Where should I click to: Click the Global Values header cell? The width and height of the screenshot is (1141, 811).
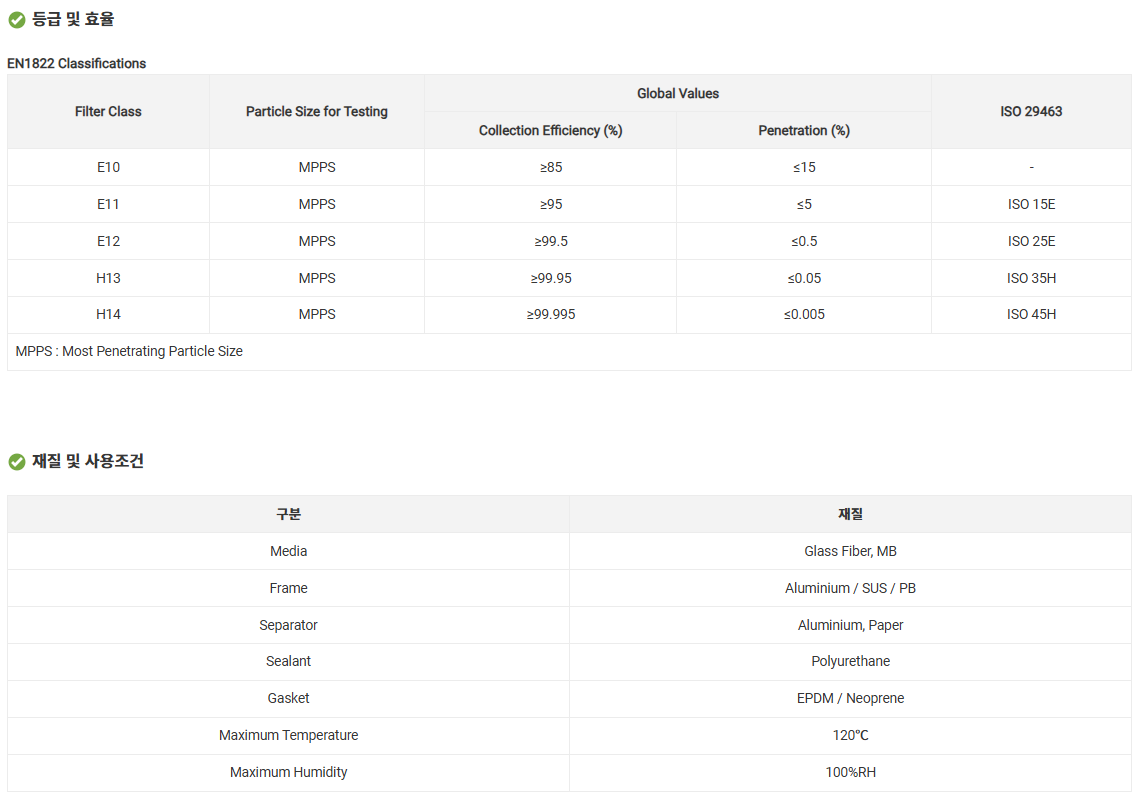[x=678, y=93]
